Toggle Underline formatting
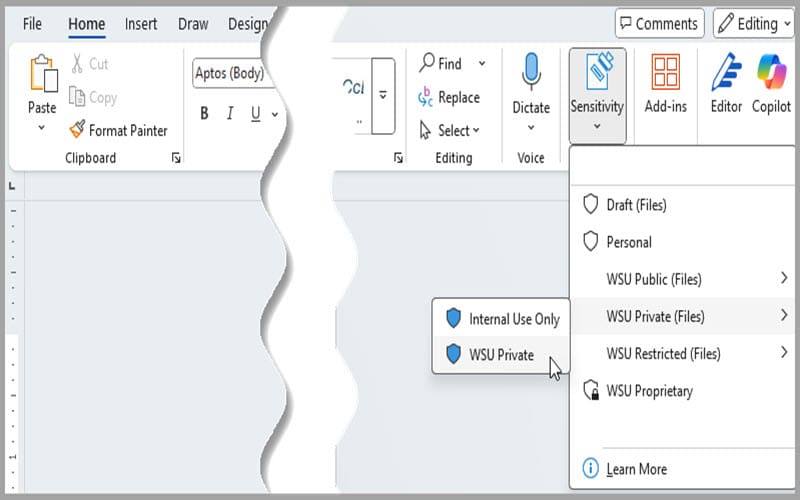Screen dimensions: 800x500 [256, 113]
